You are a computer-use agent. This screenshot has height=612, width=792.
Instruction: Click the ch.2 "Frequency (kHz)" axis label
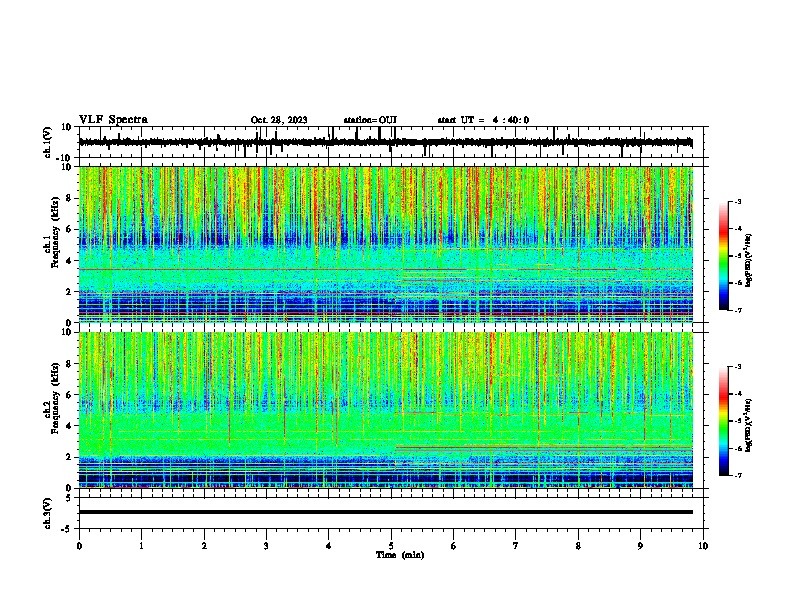click(x=54, y=398)
